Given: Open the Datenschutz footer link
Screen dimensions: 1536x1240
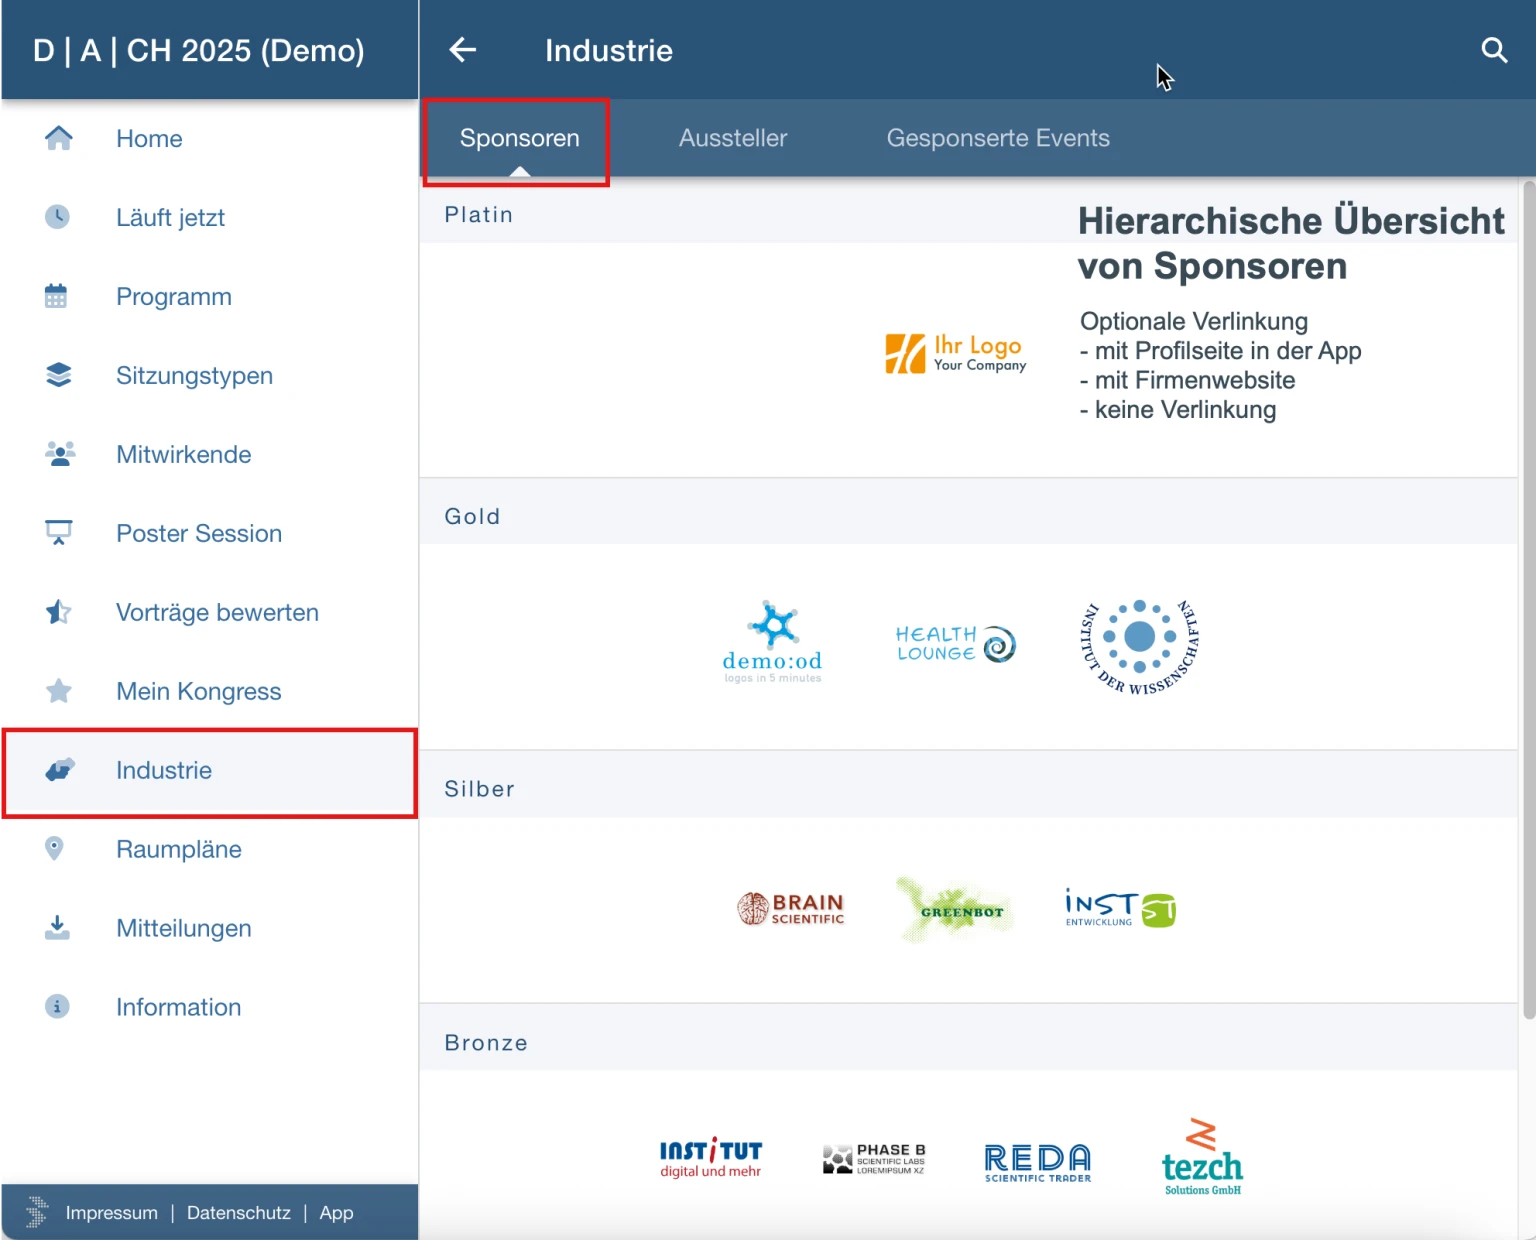Looking at the screenshot, I should [238, 1213].
